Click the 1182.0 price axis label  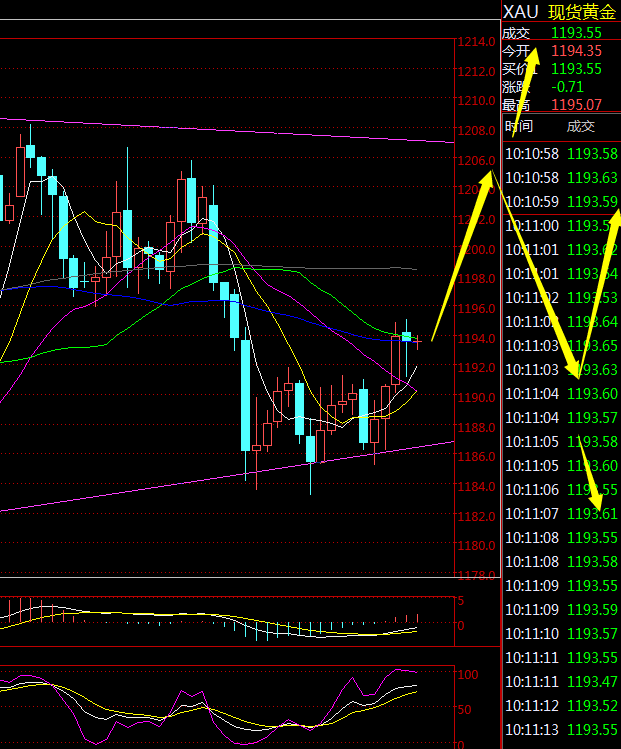click(476, 516)
